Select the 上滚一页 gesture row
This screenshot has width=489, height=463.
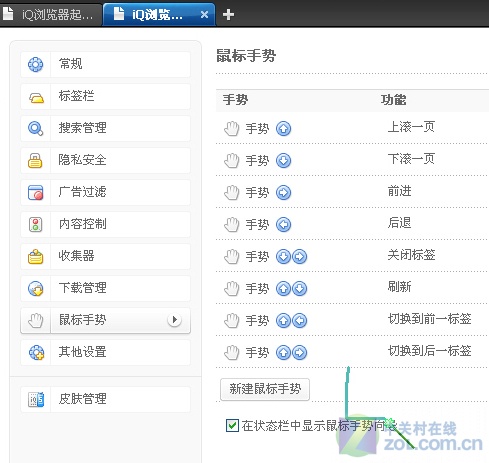(x=352, y=128)
